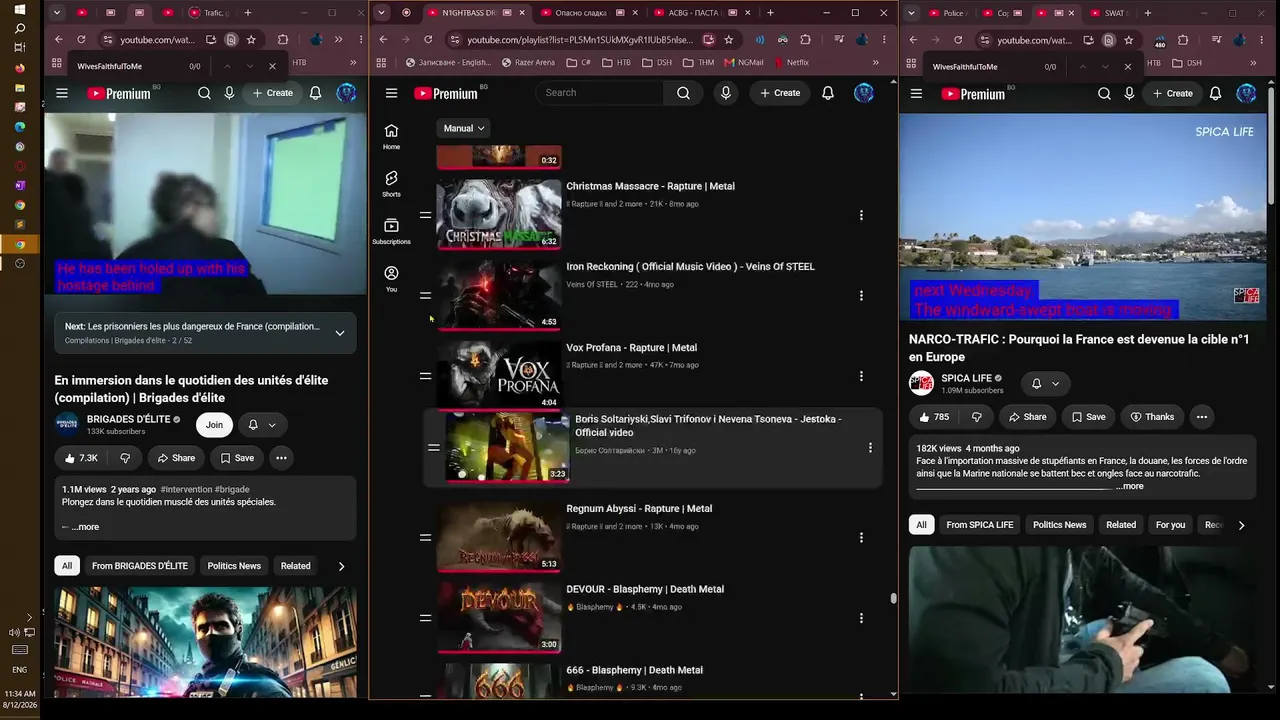Like the BRIGADES D'ÉLITE video (7.3K)
The height and width of the screenshot is (720, 1280).
(81, 458)
